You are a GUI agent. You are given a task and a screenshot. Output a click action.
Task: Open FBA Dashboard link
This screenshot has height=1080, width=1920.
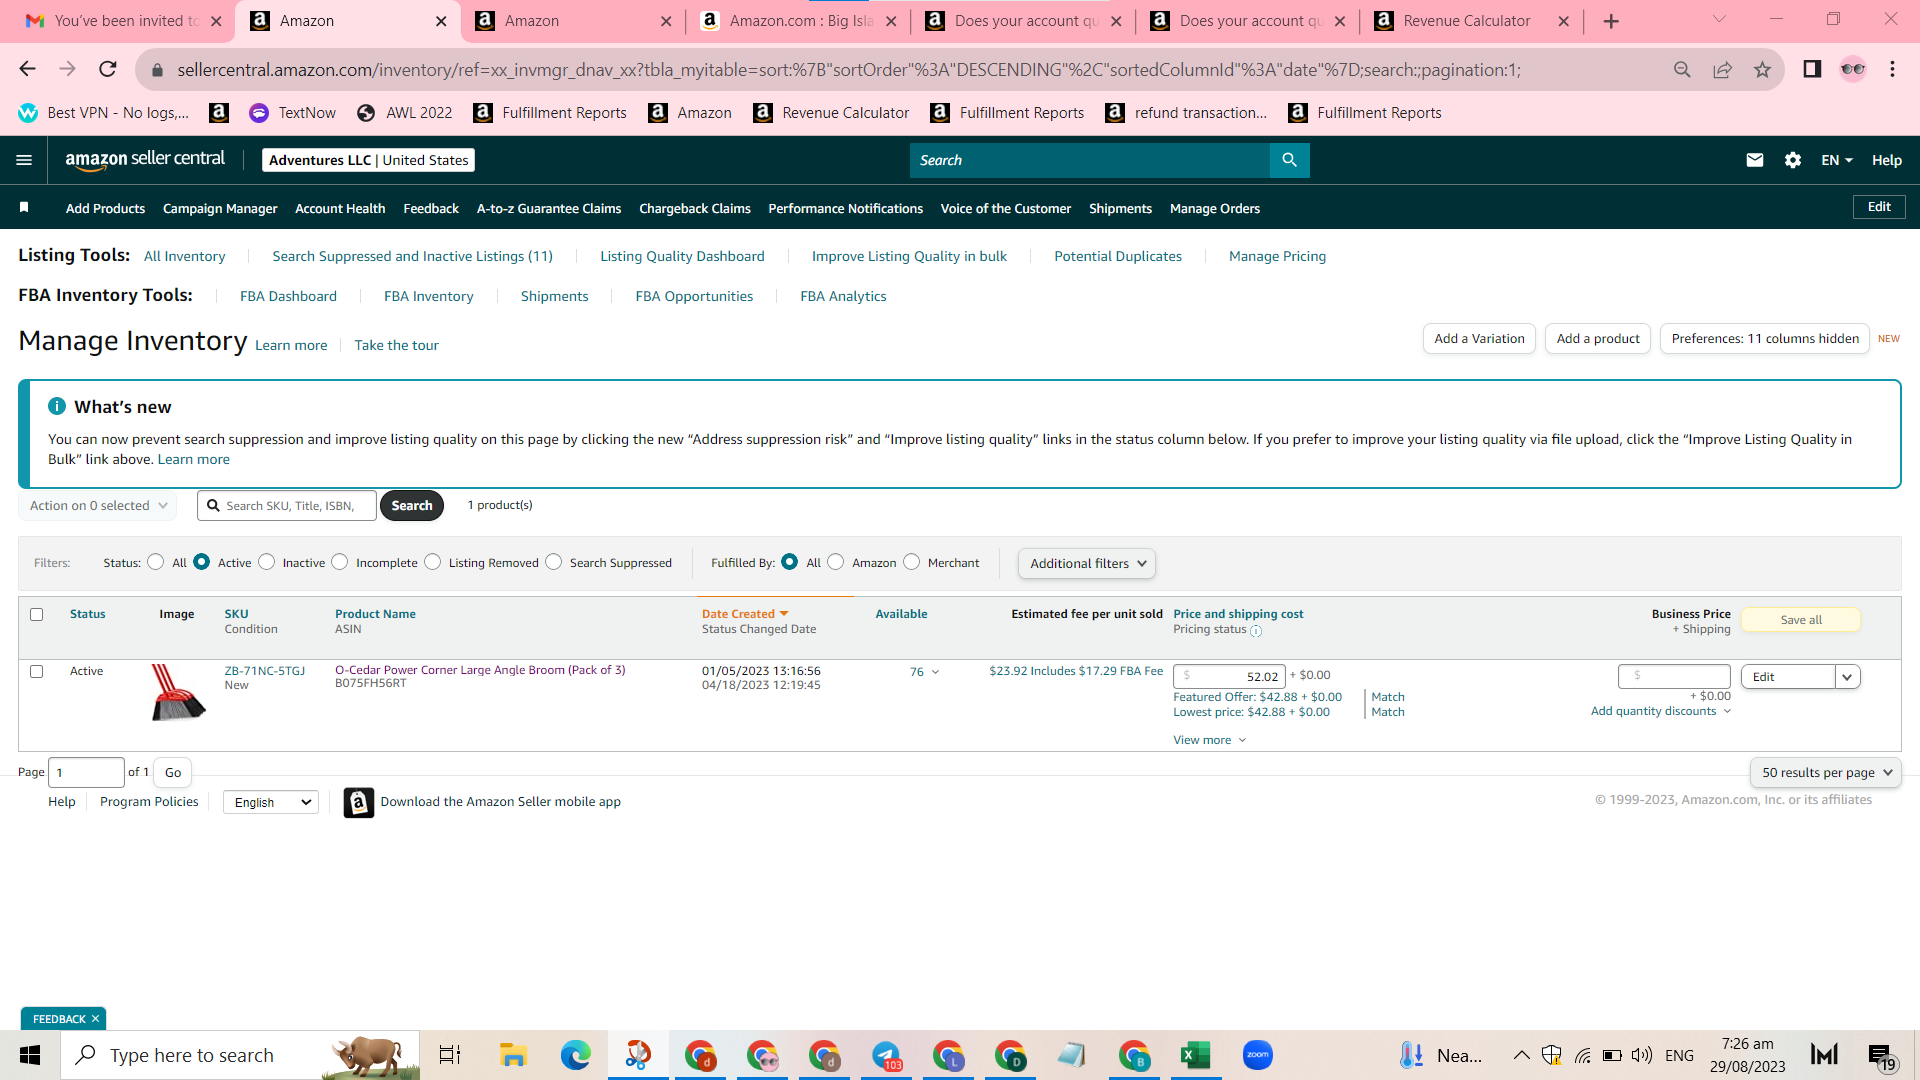point(288,297)
